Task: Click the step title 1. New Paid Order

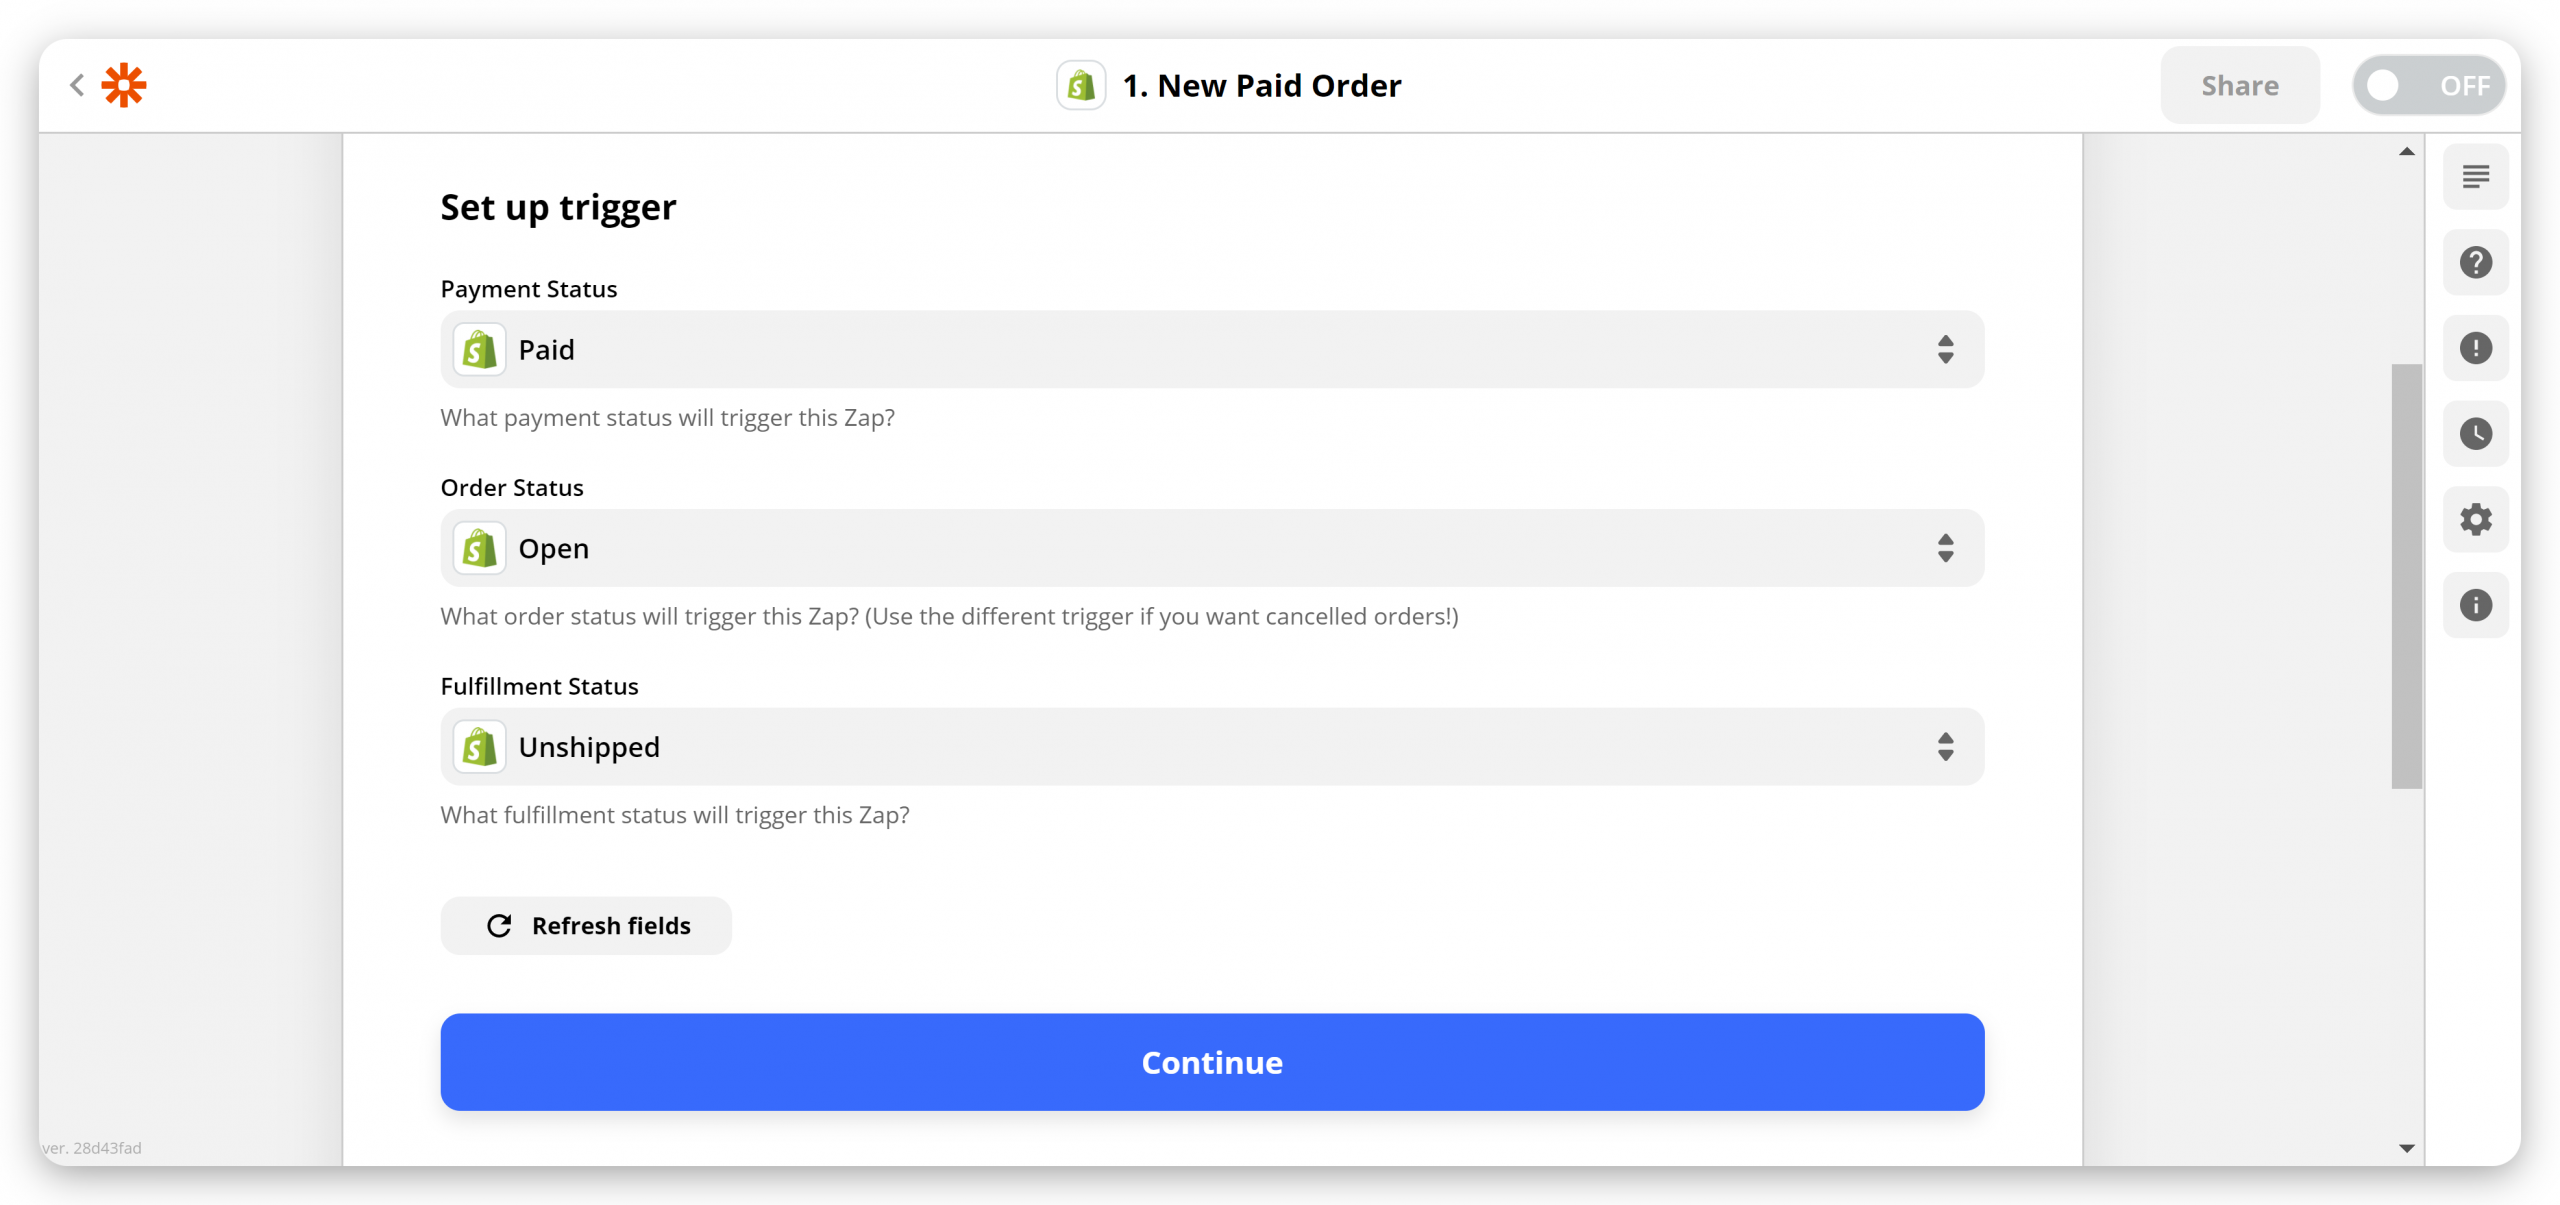Action: 1262,86
